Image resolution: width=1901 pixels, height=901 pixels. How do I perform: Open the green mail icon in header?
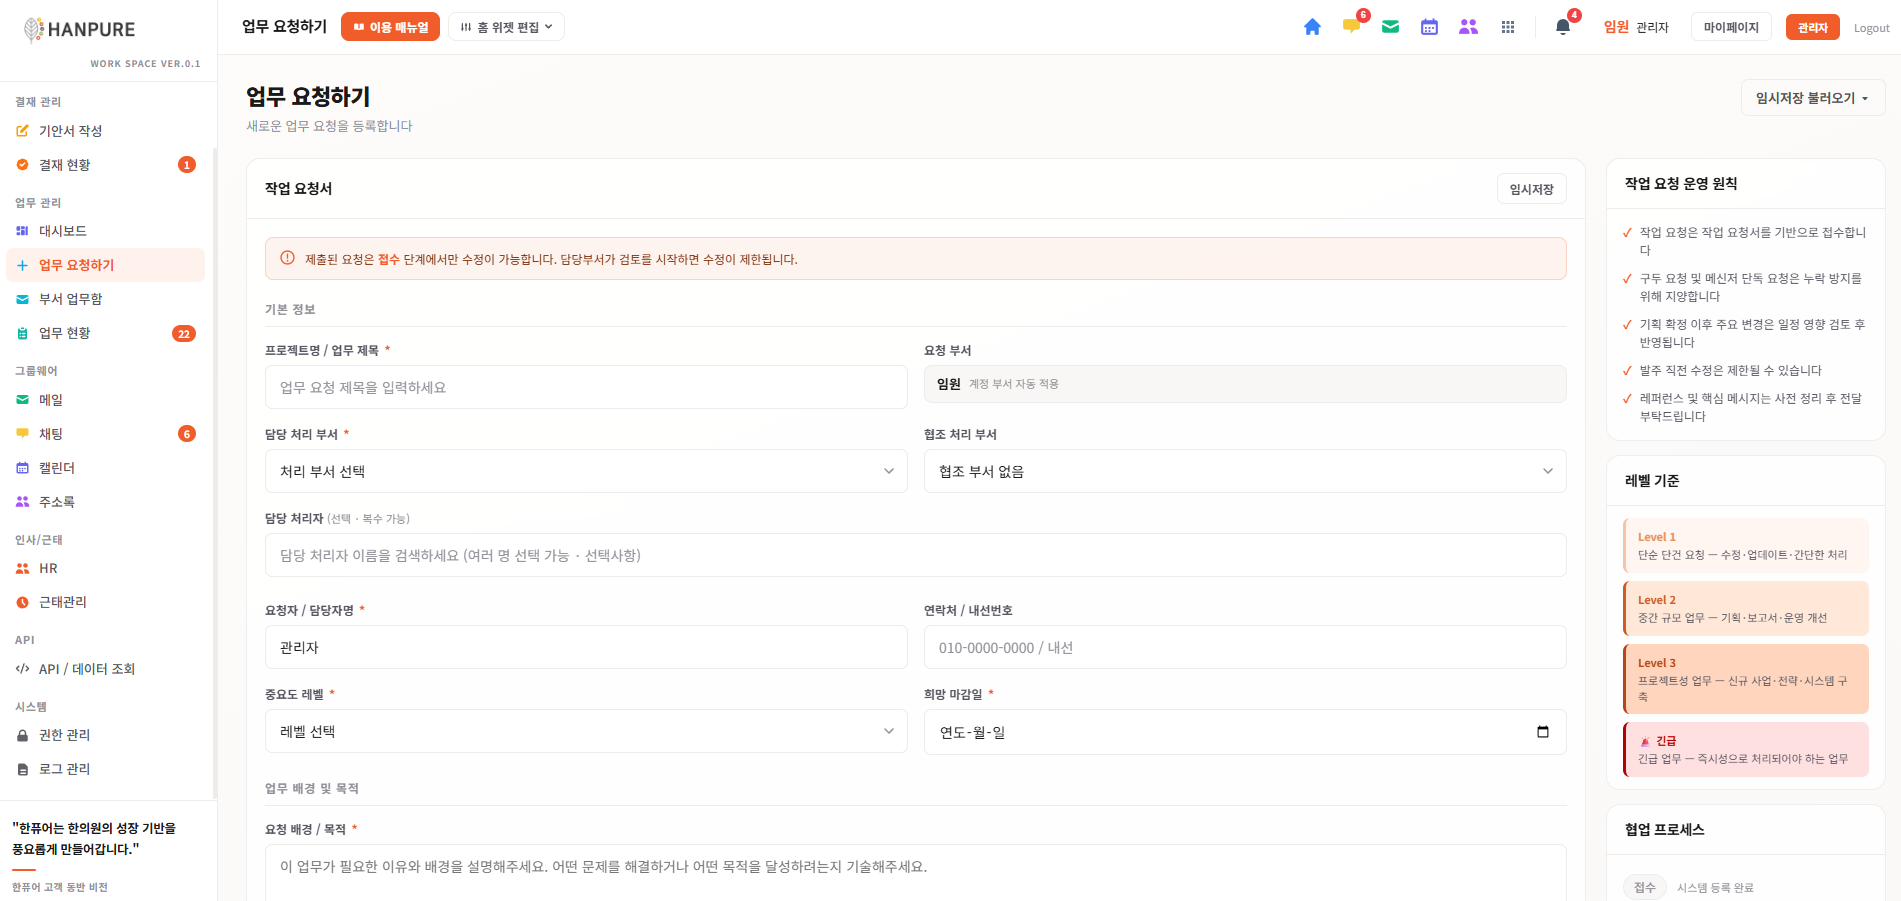coord(1390,27)
